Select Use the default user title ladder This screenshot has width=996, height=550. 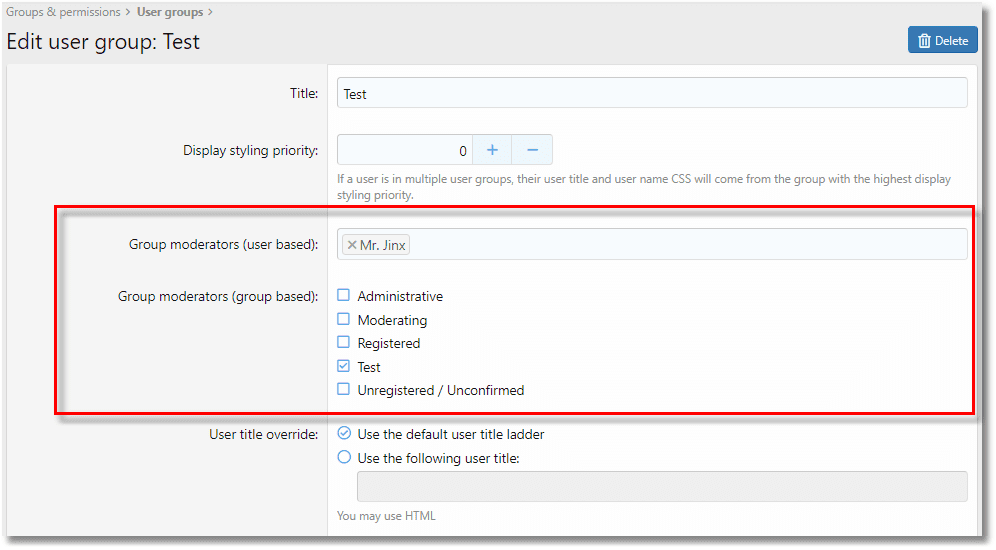pyautogui.click(x=344, y=434)
